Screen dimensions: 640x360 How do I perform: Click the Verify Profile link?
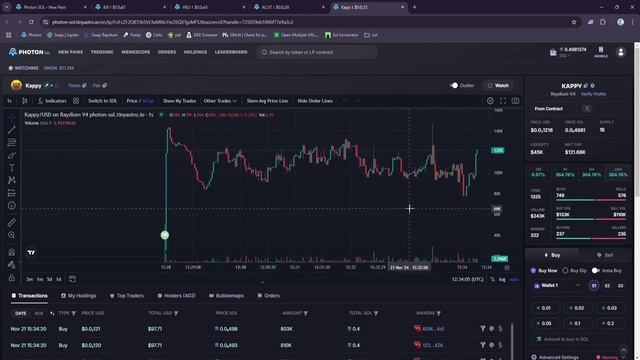[x=593, y=94]
